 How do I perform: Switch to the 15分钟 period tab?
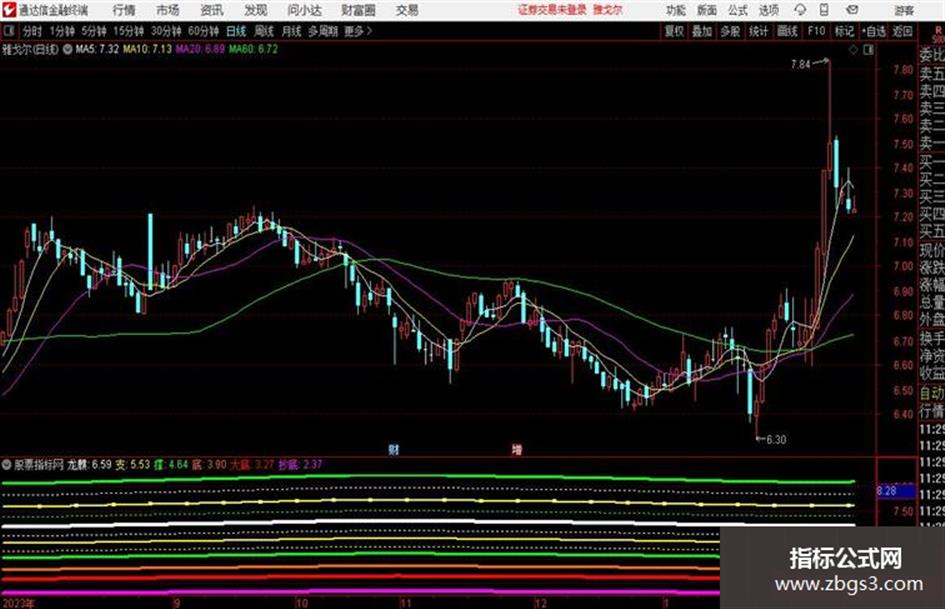128,31
